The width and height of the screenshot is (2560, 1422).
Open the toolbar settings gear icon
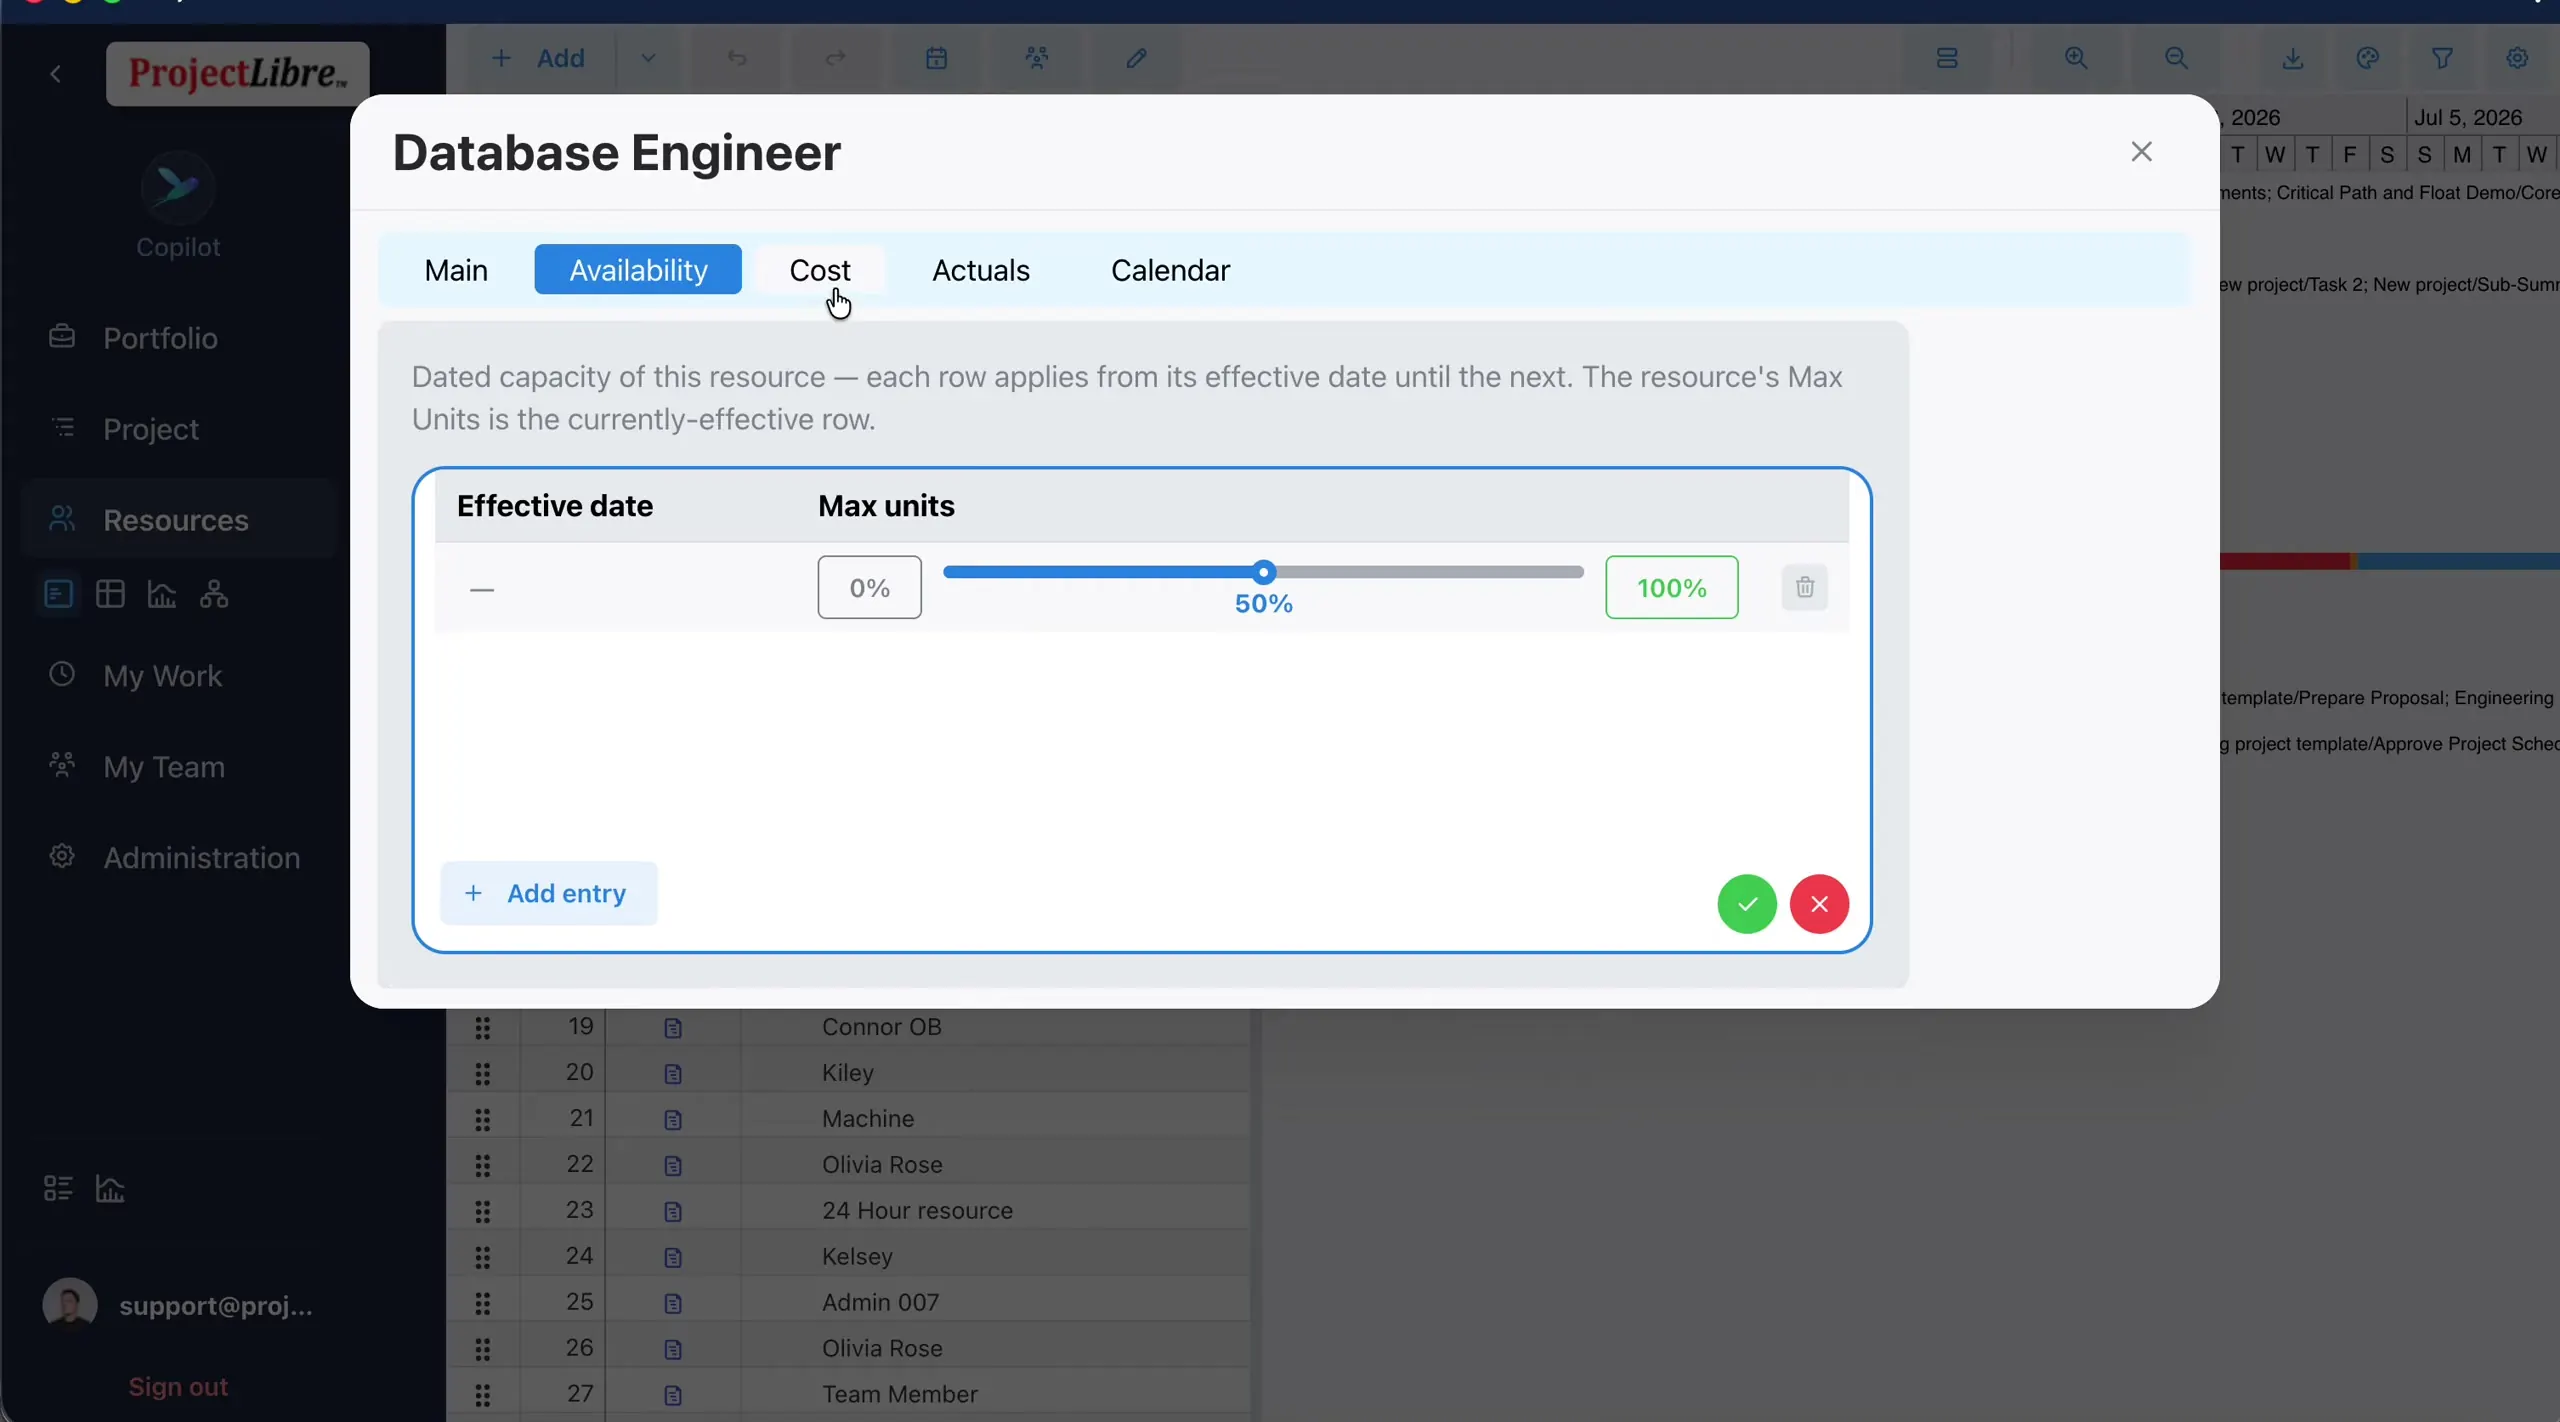[x=2517, y=58]
